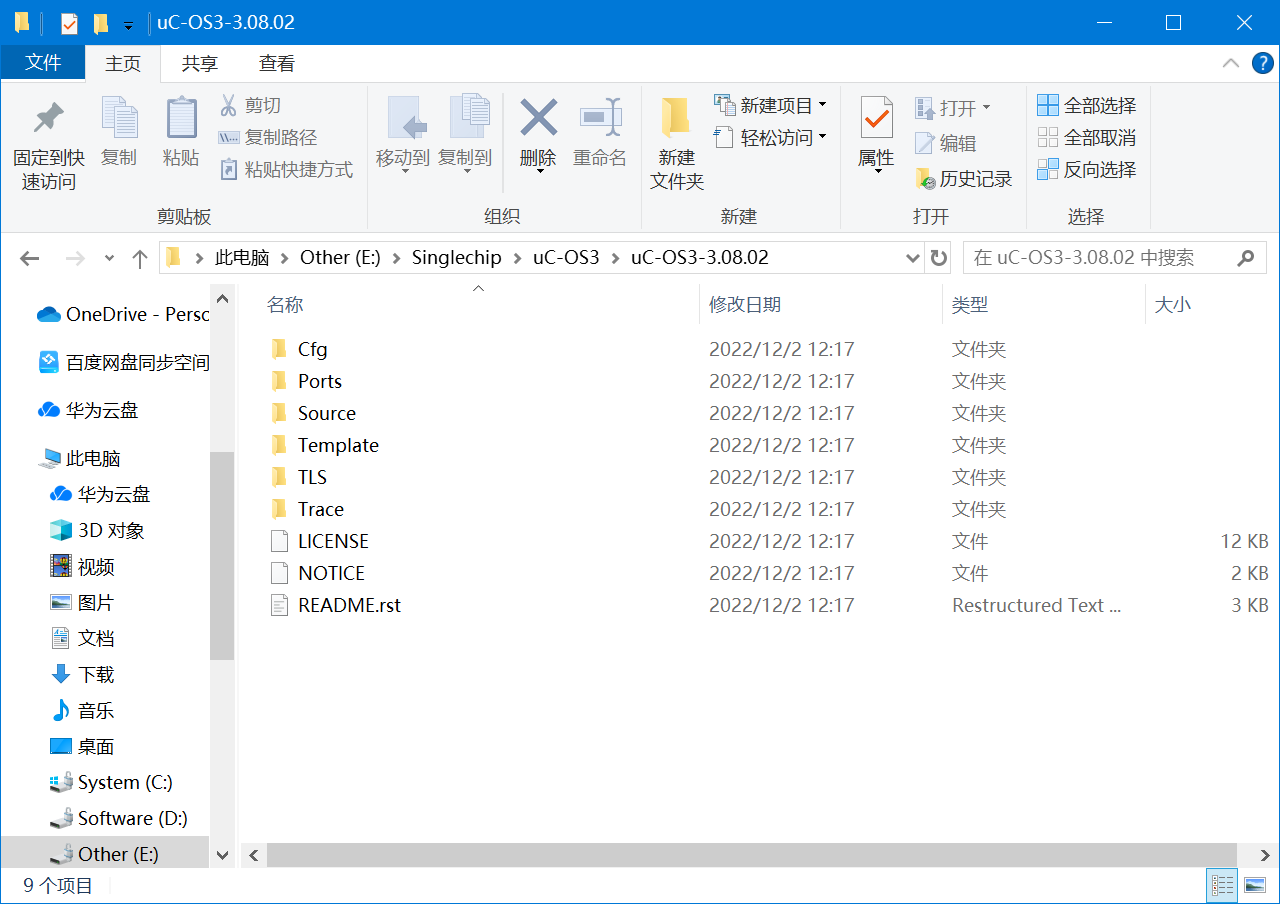1280x904 pixels.
Task: Click the uC-OS3 breadcrumb in the address bar
Action: pos(566,258)
